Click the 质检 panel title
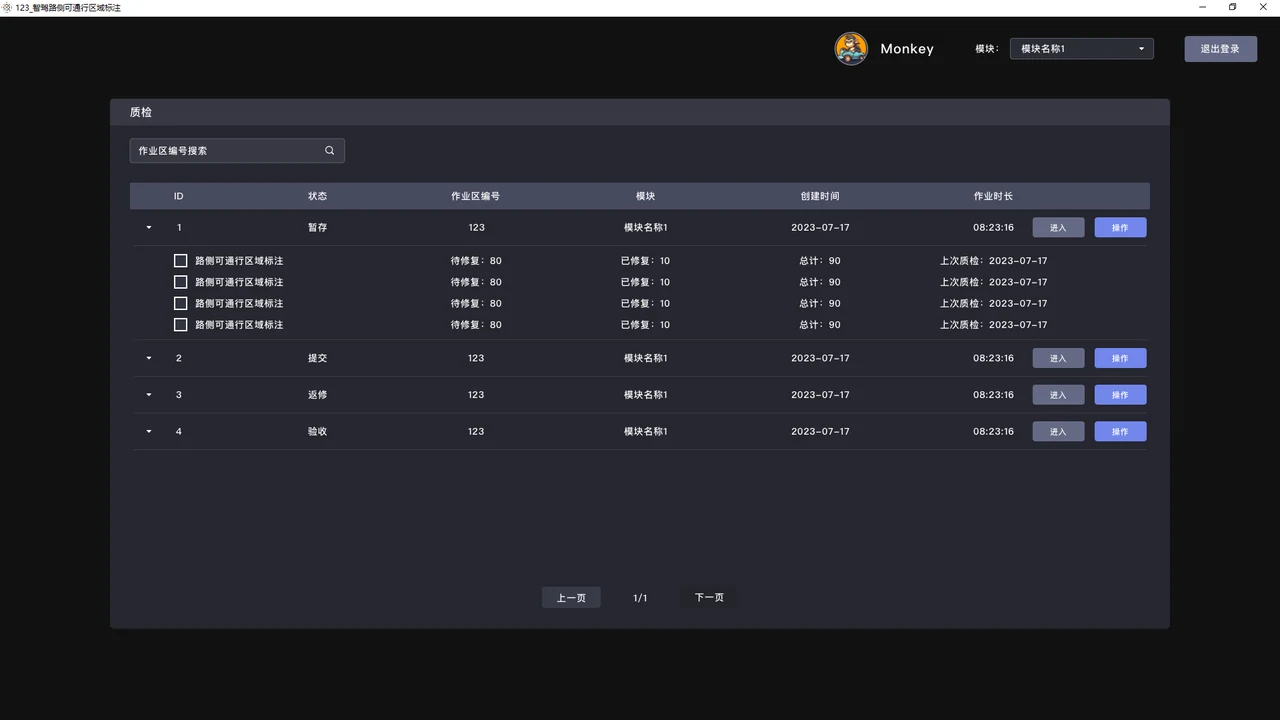Viewport: 1280px width, 720px height. point(141,112)
